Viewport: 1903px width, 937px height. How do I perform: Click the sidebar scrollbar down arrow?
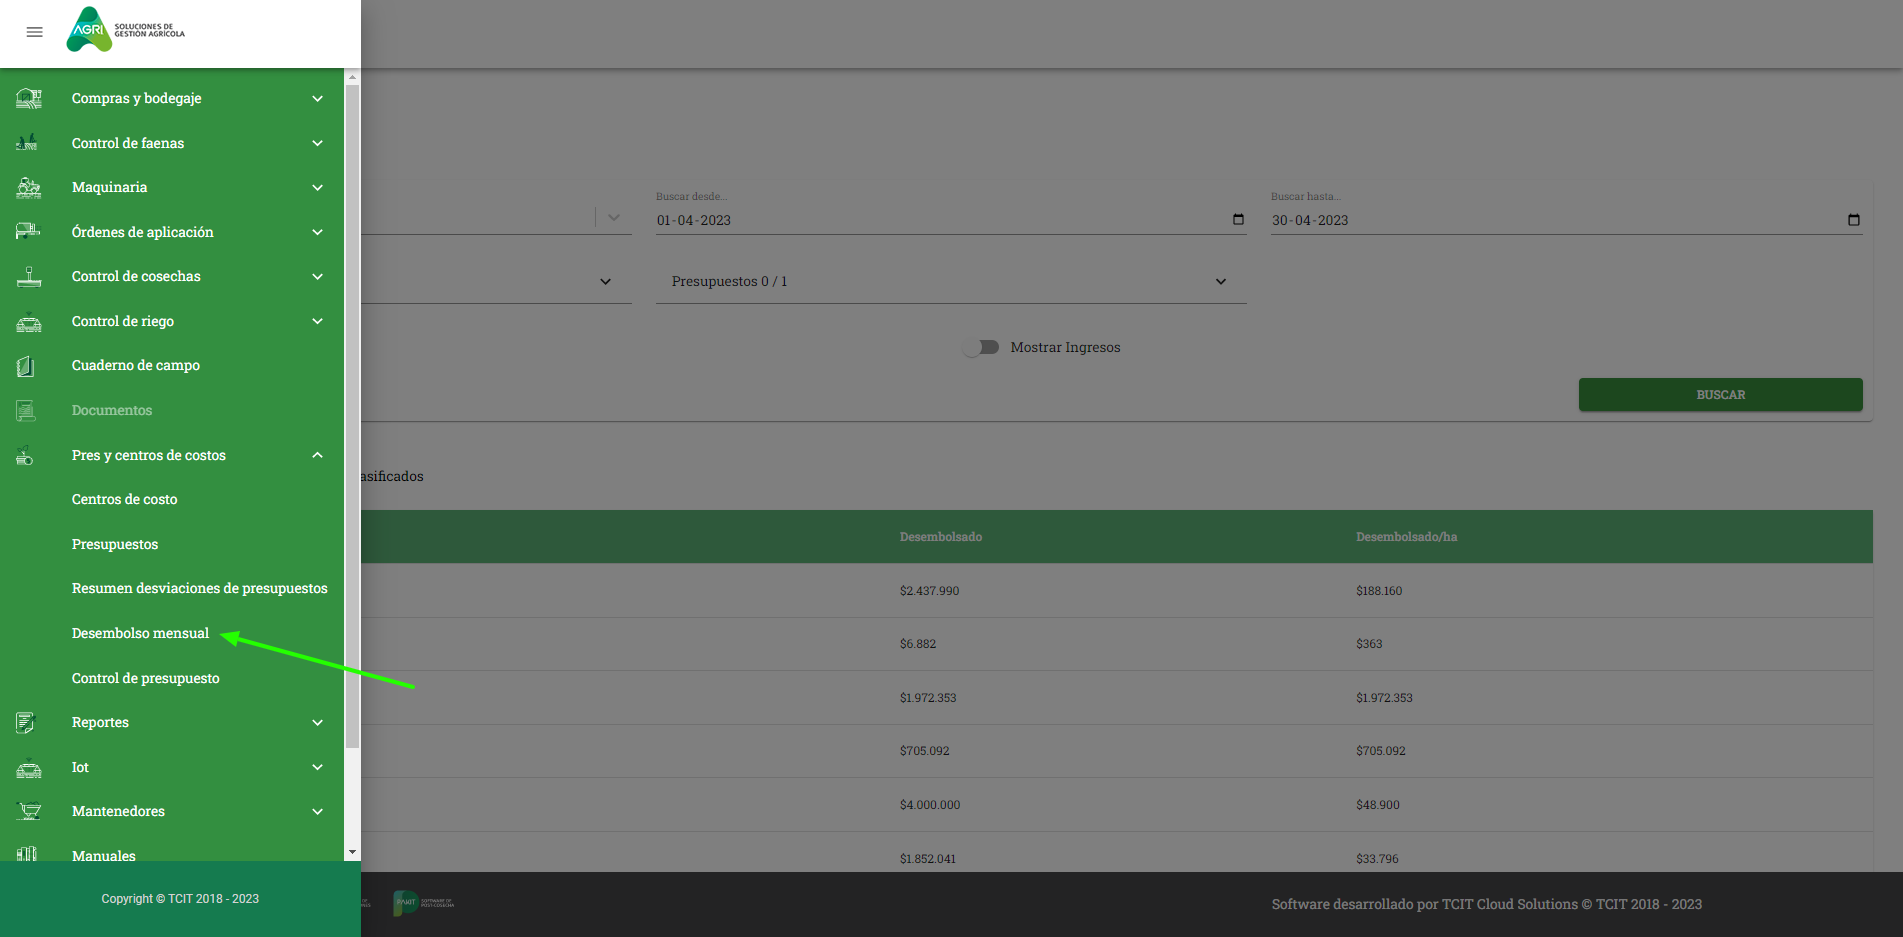click(352, 853)
